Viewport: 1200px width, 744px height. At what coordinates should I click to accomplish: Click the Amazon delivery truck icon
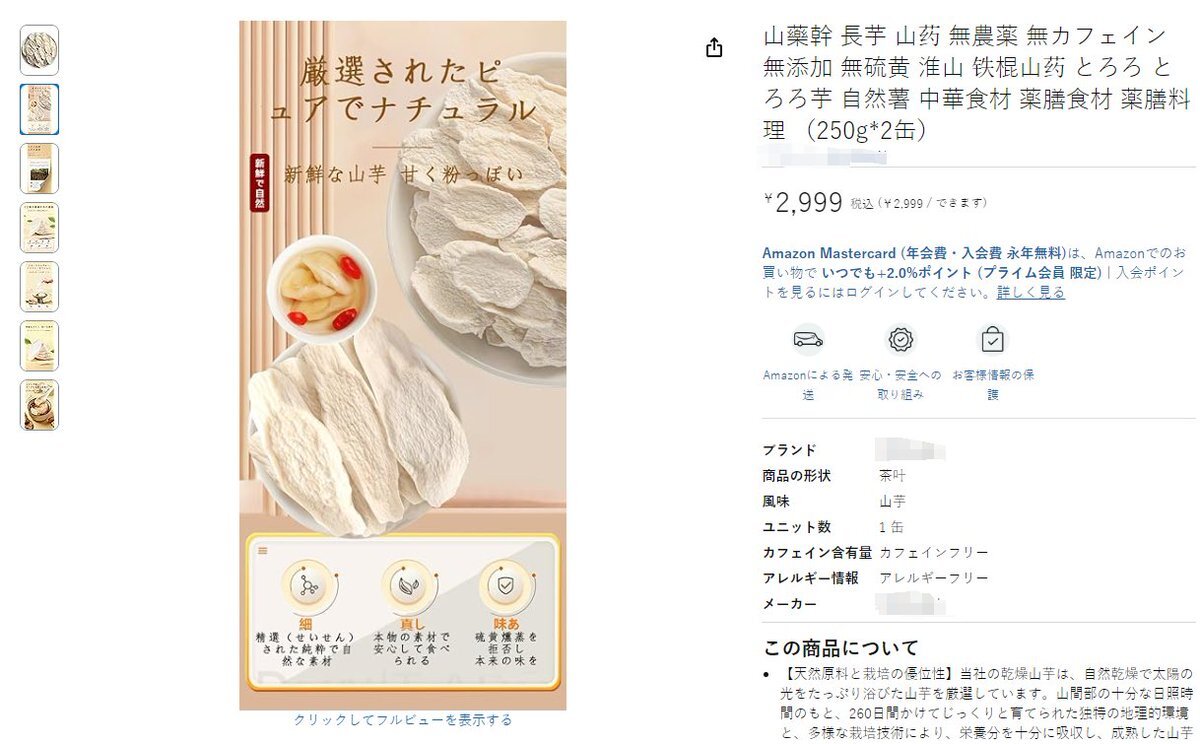point(808,340)
